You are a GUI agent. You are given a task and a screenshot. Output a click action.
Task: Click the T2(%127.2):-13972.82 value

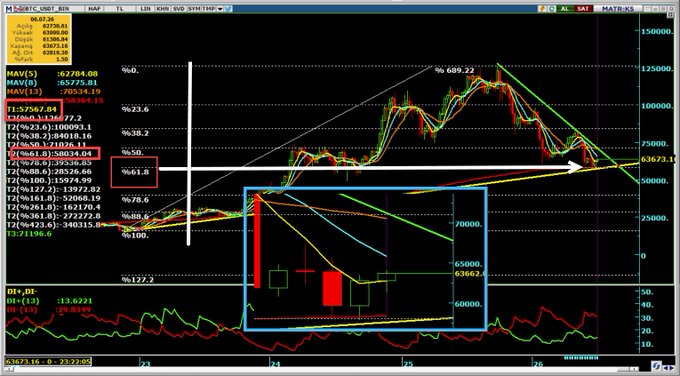(x=53, y=189)
